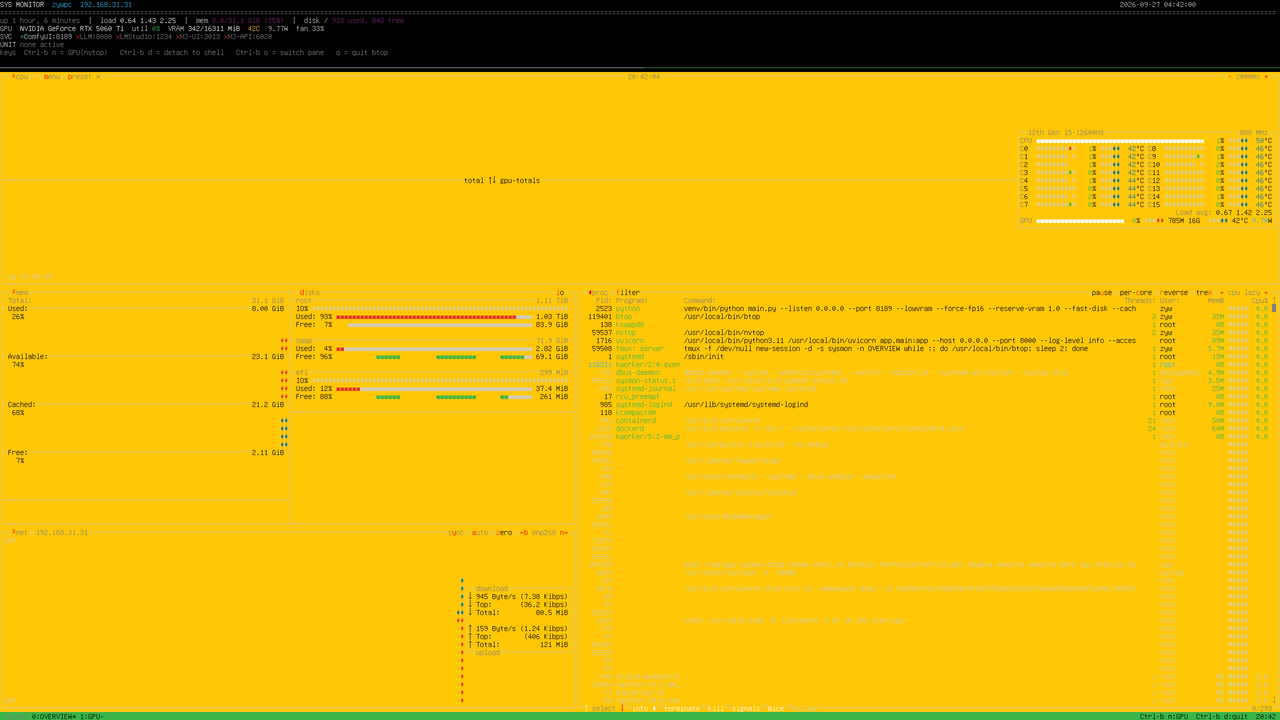Image resolution: width=1280 pixels, height=720 pixels.
Task: Switch to next network interface with n arrow
Action: (564, 533)
